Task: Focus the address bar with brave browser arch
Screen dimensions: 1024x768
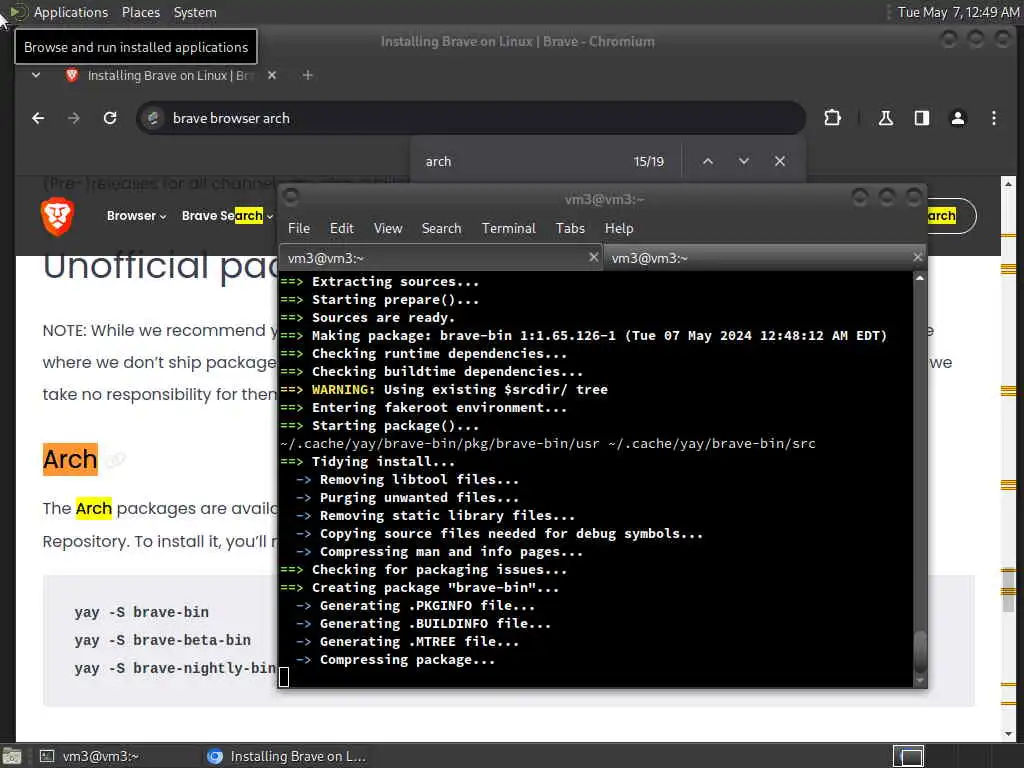Action: click(470, 118)
